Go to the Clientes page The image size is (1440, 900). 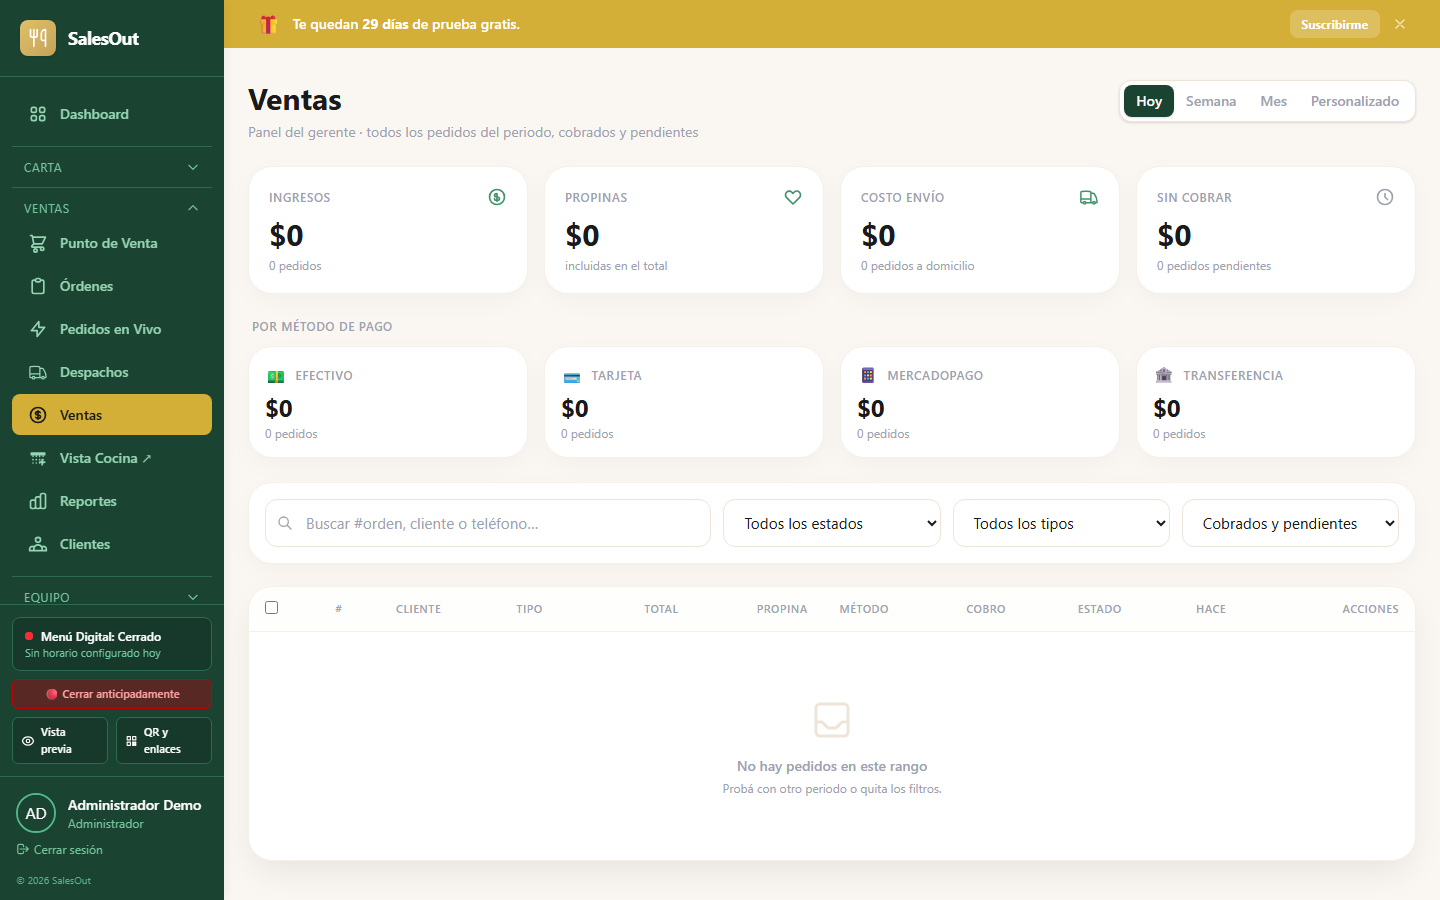112,544
